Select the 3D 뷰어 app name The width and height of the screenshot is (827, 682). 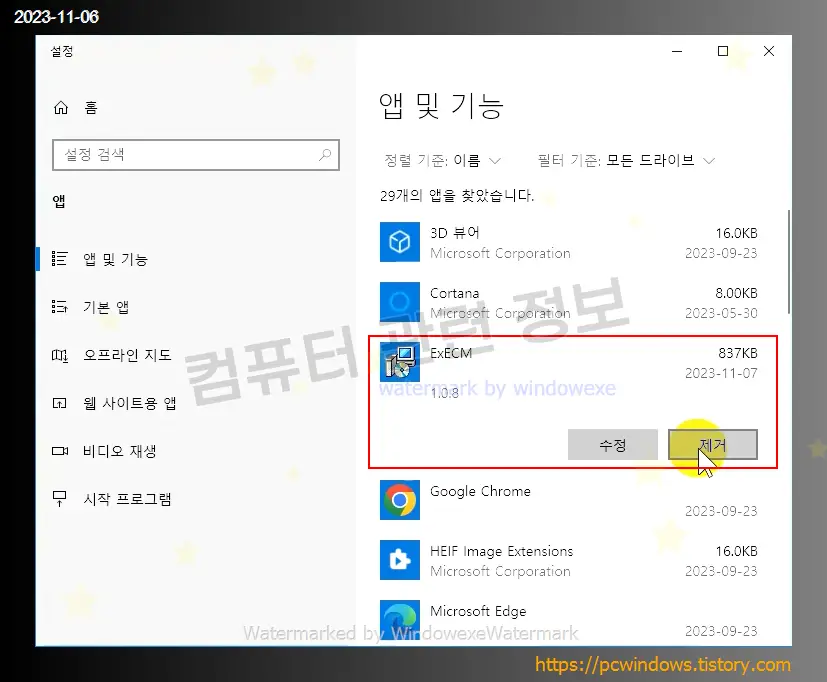455,233
